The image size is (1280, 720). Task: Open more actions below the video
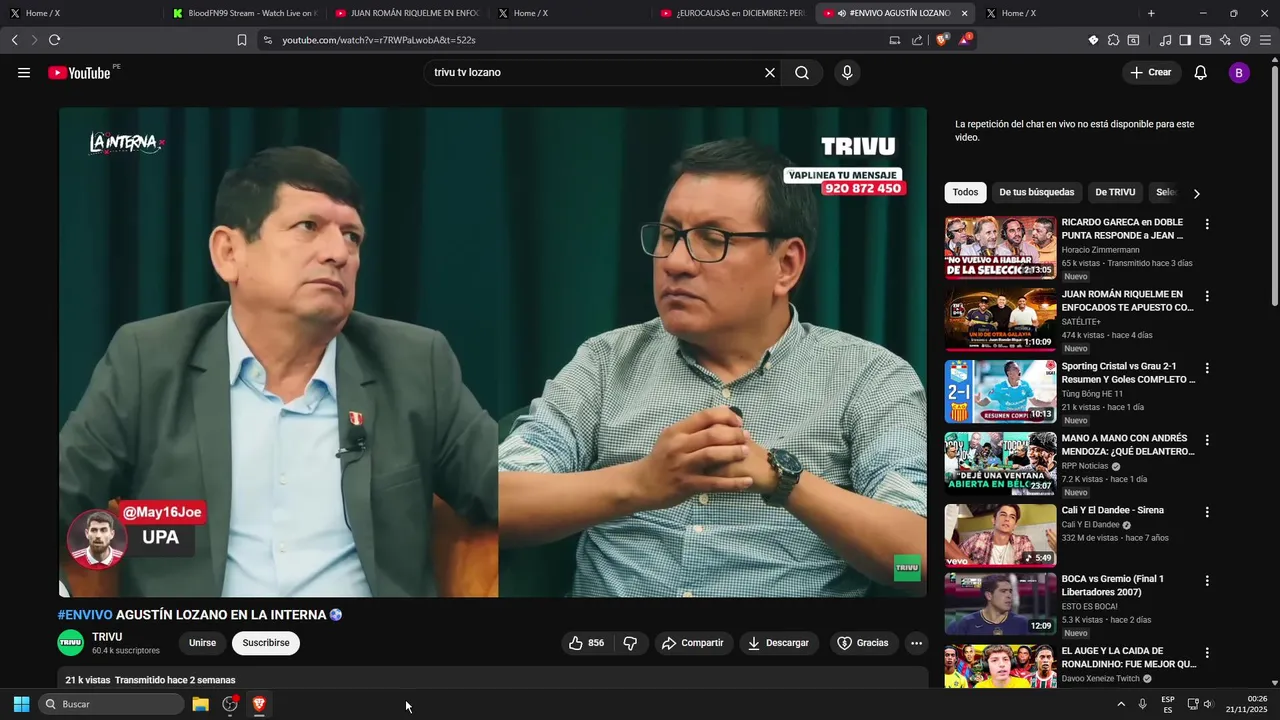(x=916, y=643)
